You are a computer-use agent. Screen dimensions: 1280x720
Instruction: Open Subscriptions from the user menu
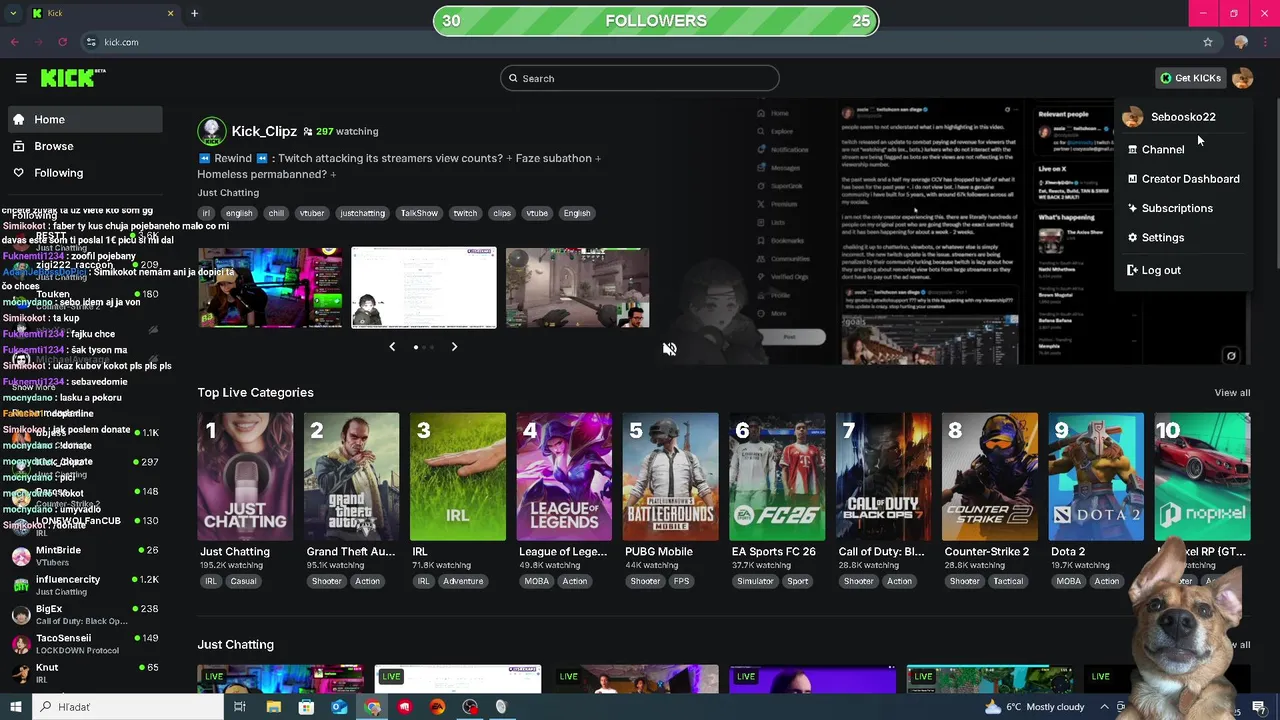click(x=1183, y=208)
